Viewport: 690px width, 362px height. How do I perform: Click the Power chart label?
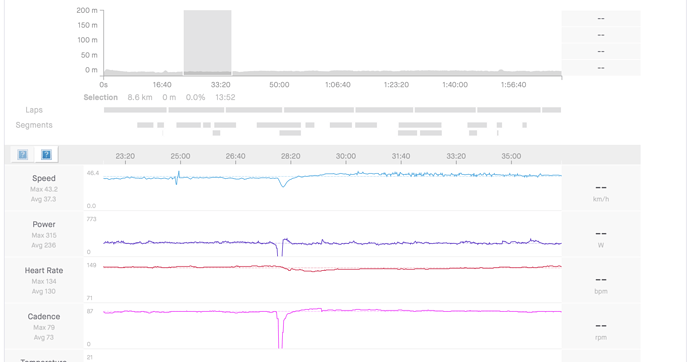44,224
